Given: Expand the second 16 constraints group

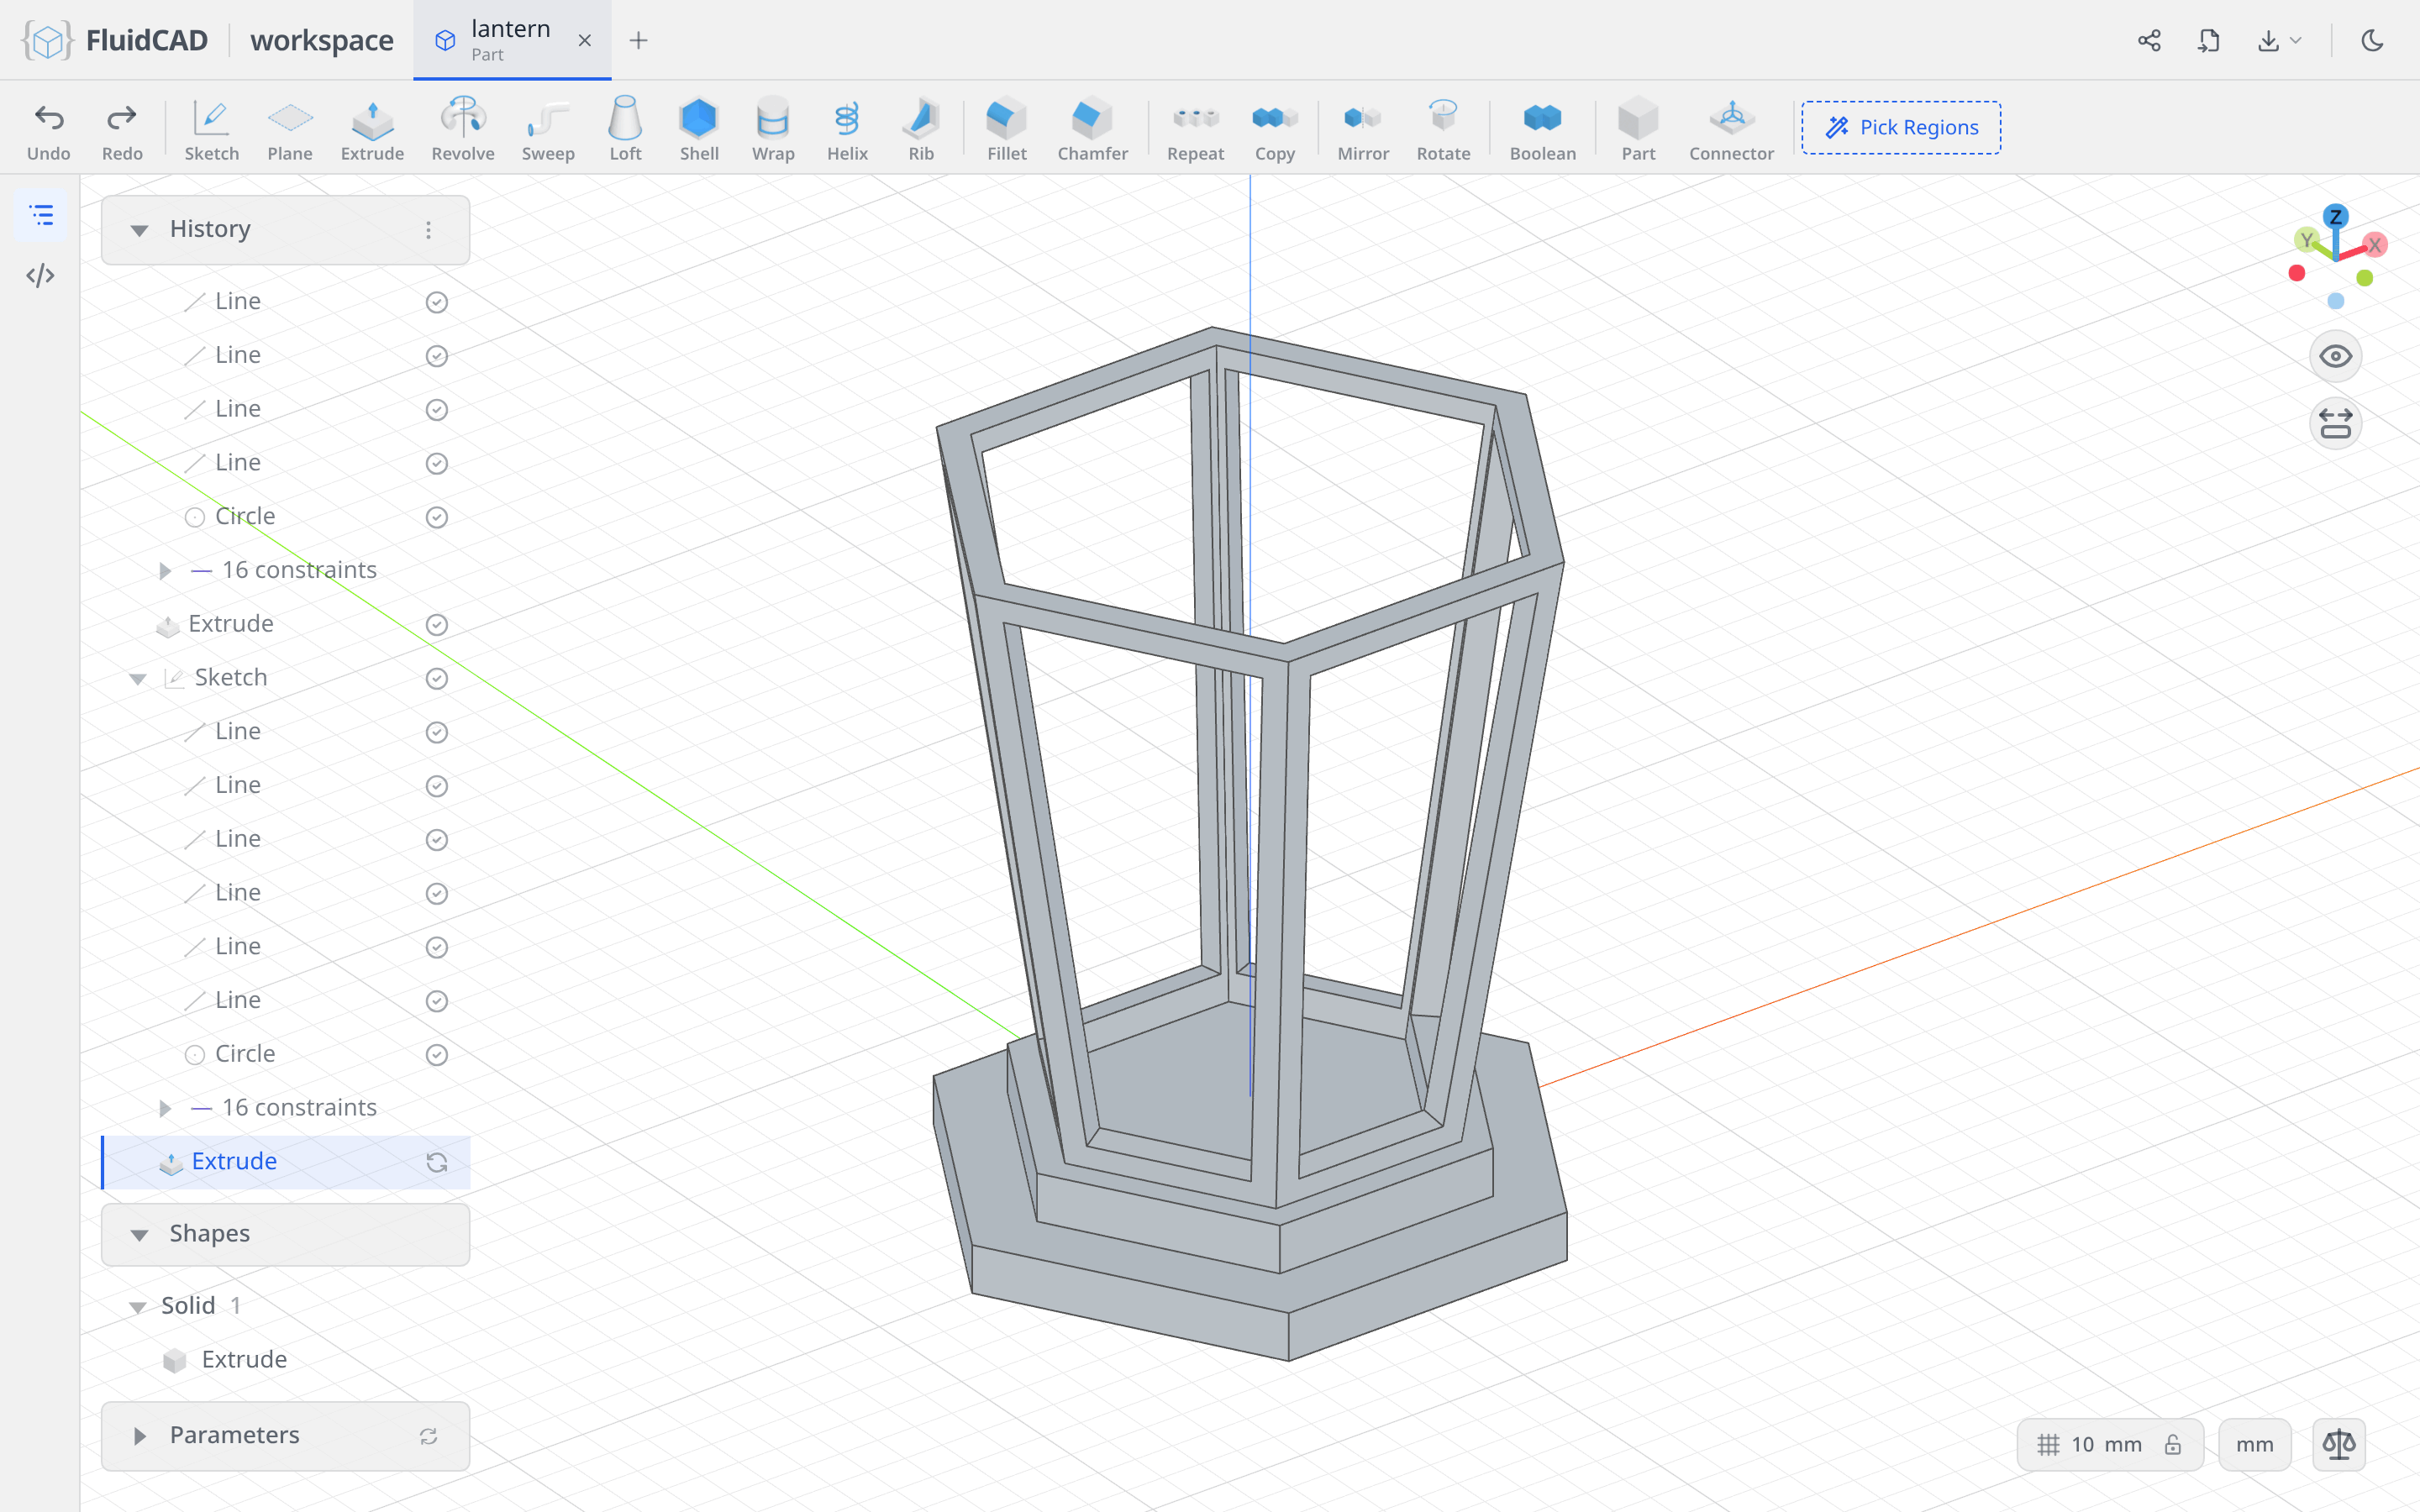Looking at the screenshot, I should pos(165,1108).
